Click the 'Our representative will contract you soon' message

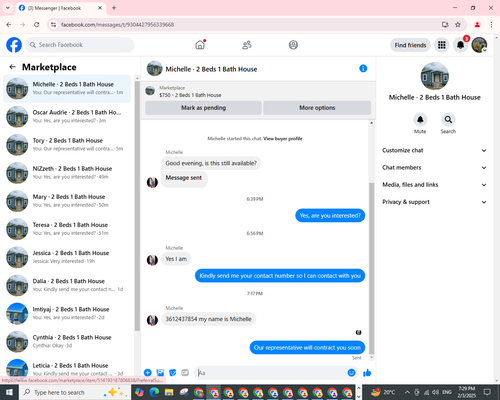pyautogui.click(x=307, y=348)
